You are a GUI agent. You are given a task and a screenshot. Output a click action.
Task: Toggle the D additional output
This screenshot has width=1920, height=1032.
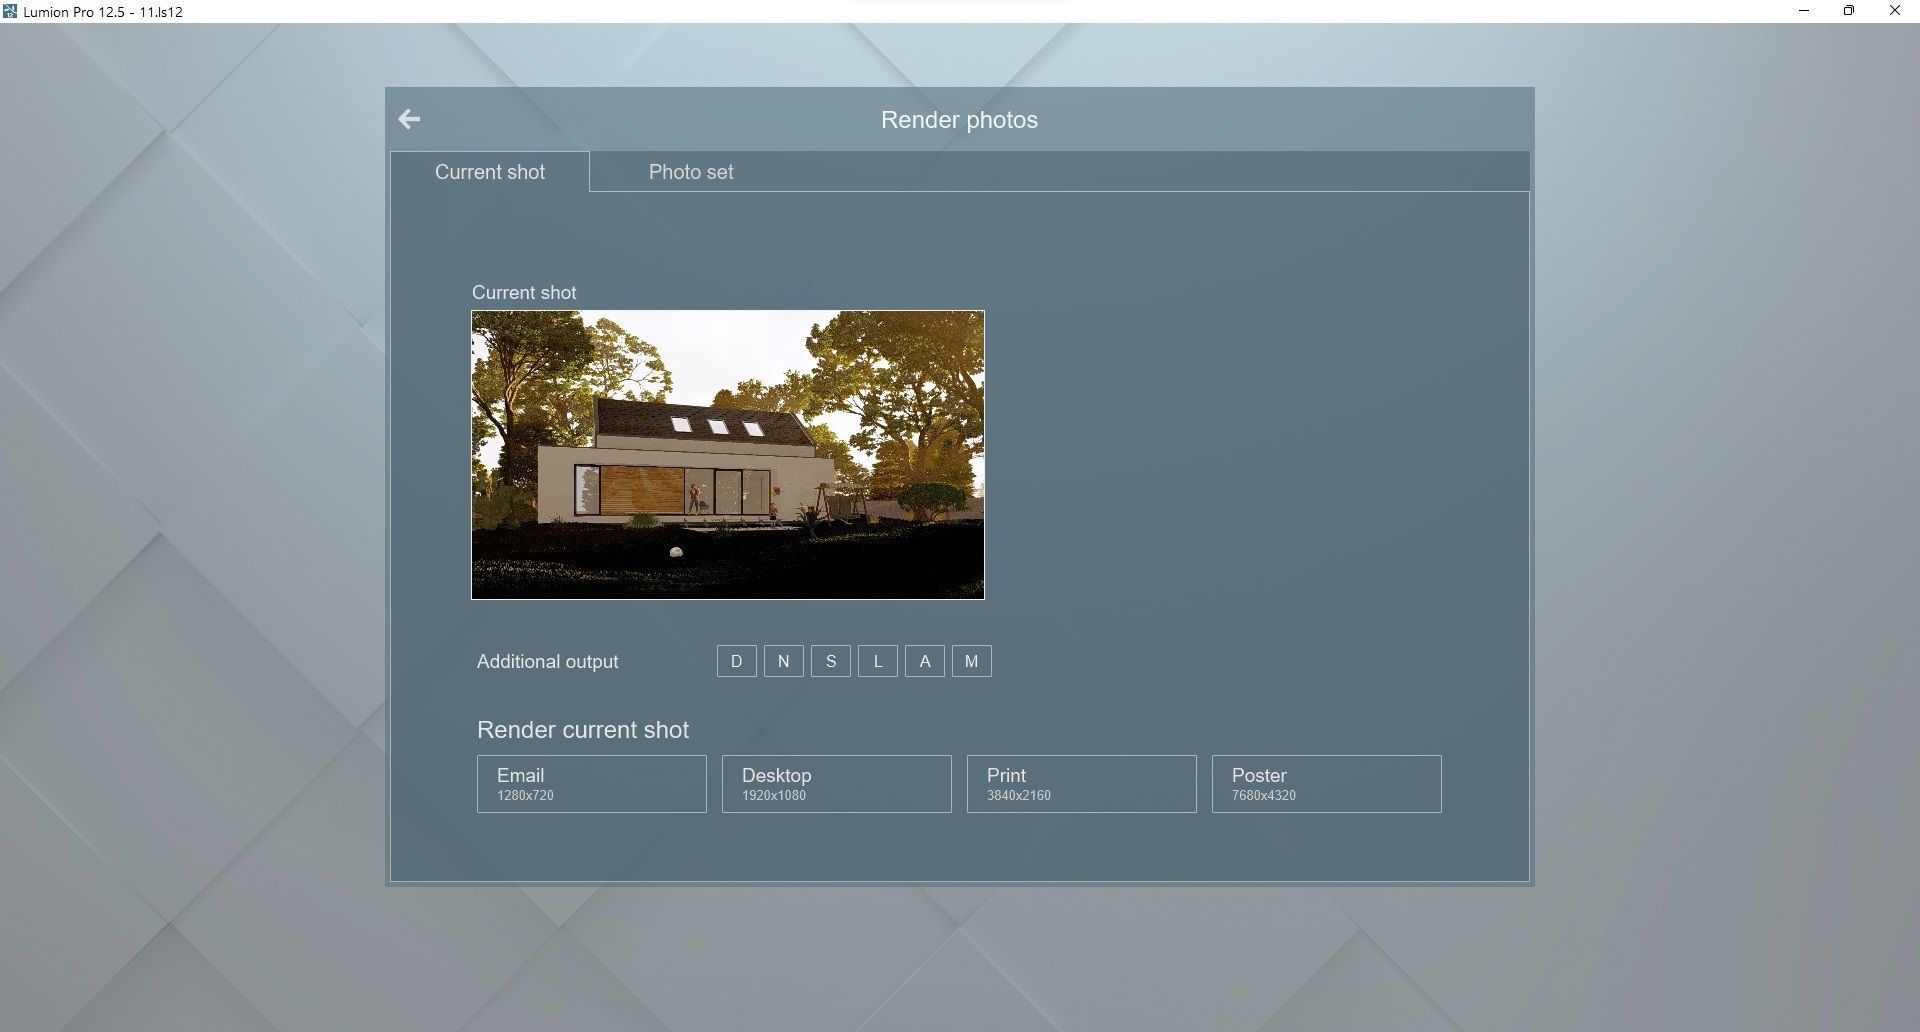[x=737, y=661]
